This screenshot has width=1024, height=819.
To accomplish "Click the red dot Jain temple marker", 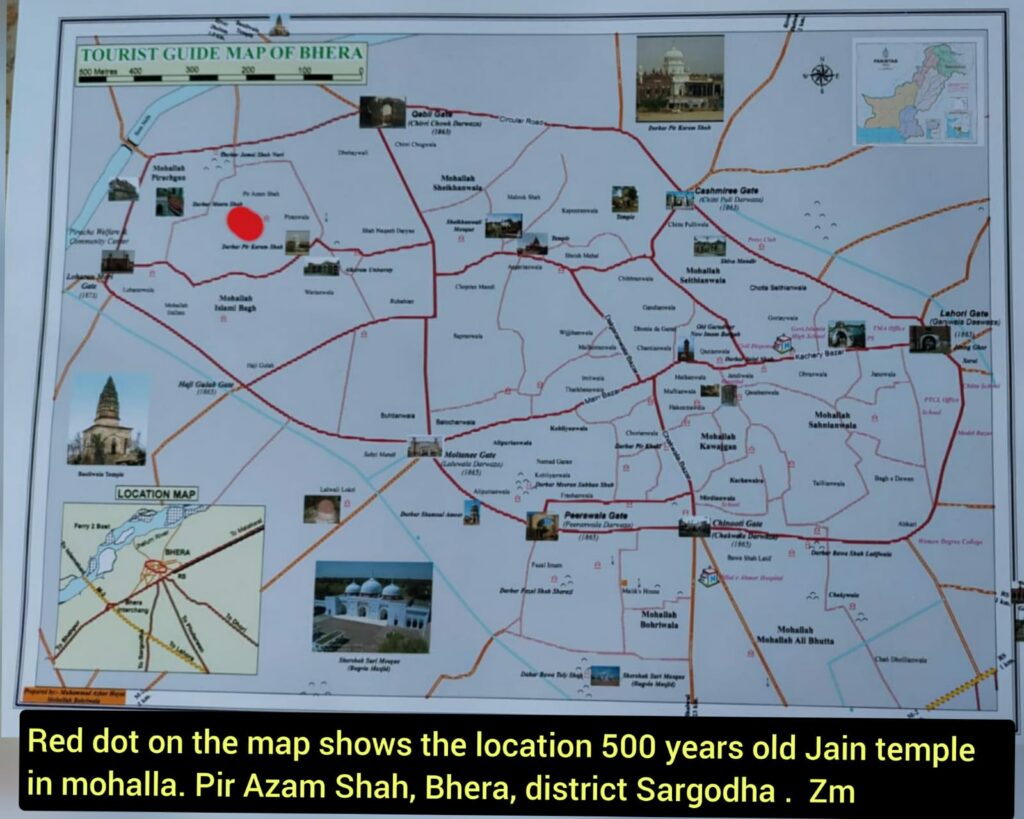I will pos(245,222).
